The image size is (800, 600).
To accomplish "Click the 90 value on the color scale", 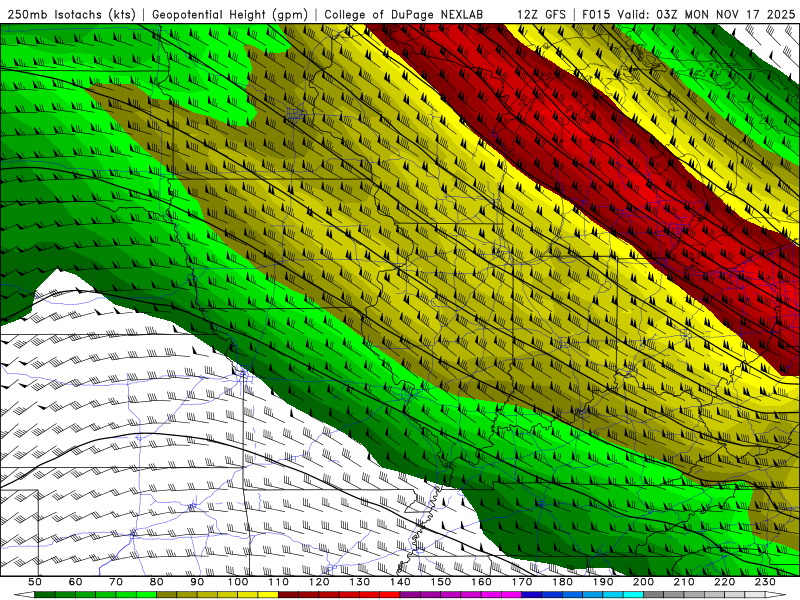I will [197, 582].
